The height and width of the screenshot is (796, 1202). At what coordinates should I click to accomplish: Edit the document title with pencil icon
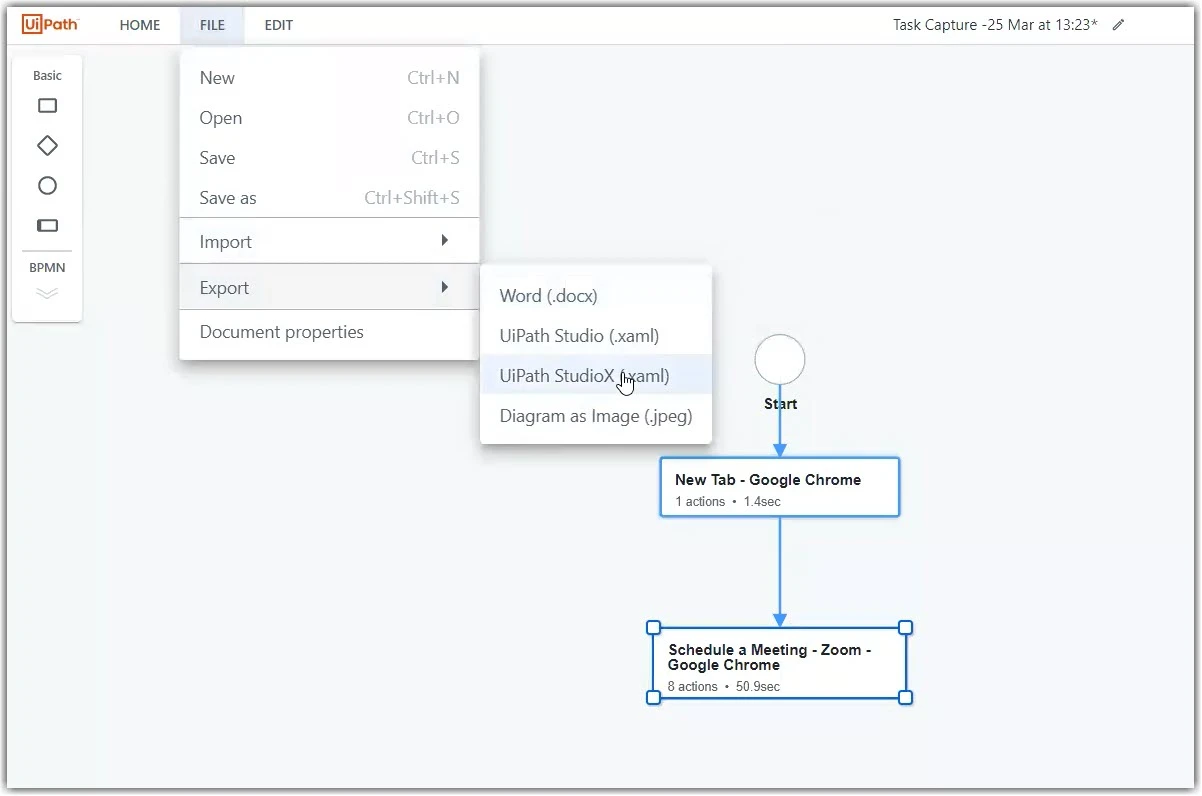click(x=1118, y=25)
